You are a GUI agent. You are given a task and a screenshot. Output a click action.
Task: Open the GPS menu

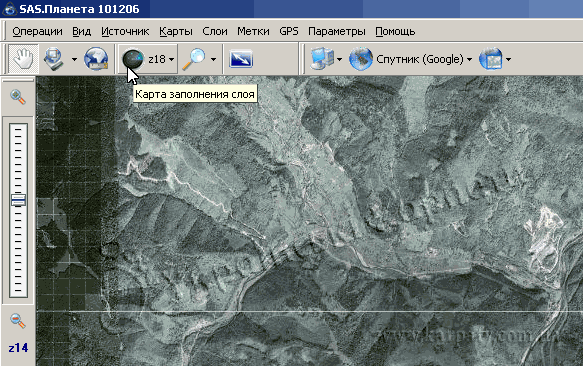coord(289,31)
